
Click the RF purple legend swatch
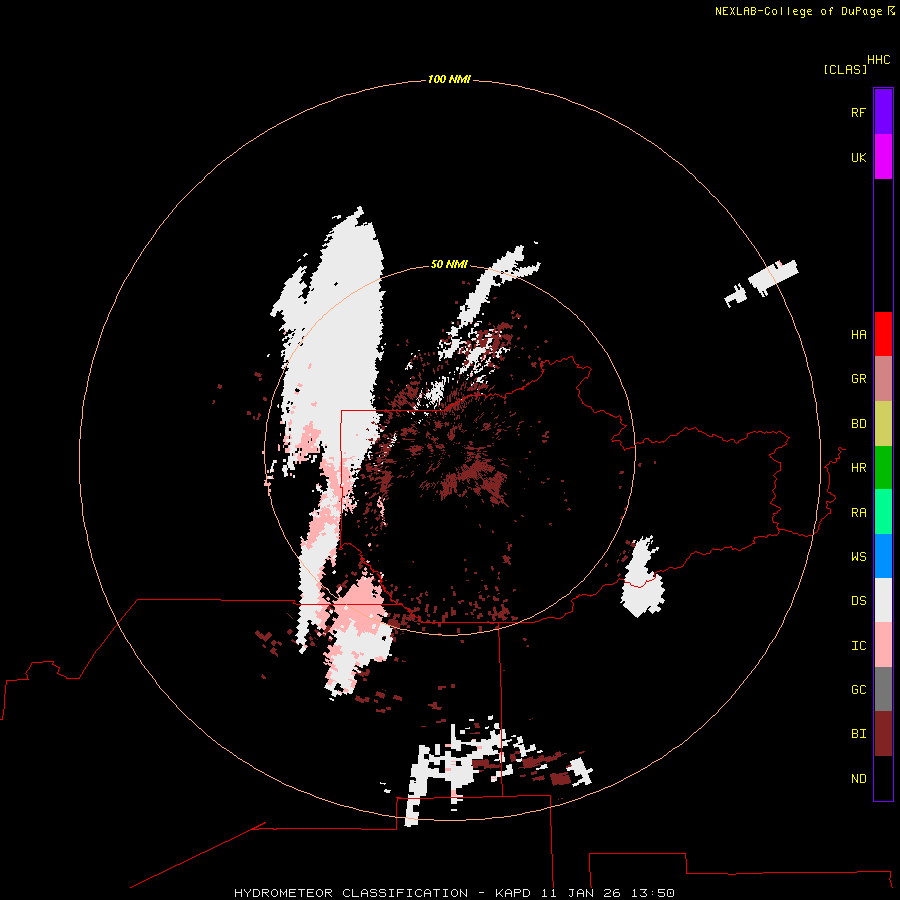coord(883,112)
